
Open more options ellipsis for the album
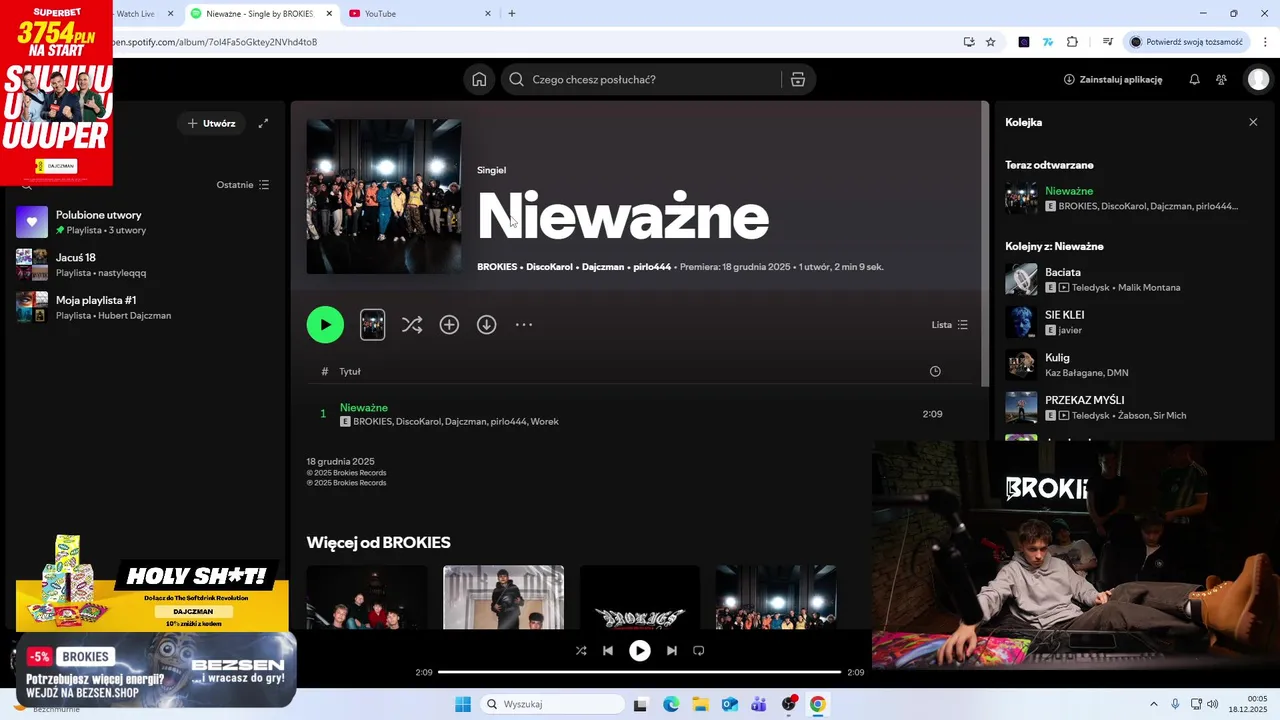tap(524, 325)
